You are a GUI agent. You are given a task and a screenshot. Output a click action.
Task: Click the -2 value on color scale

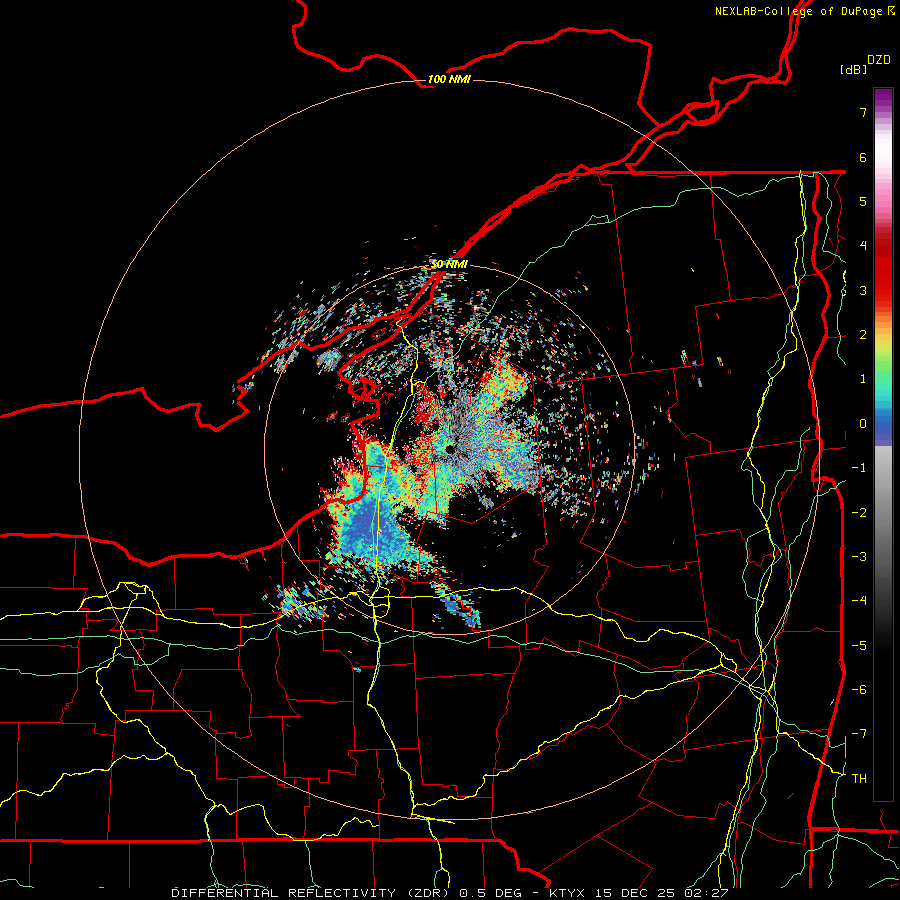point(859,513)
